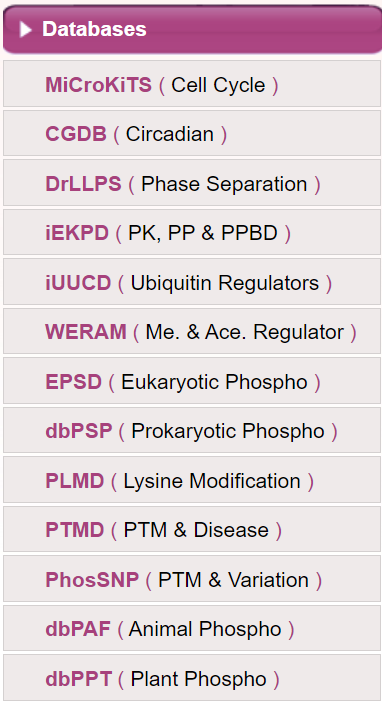Click the bold DrLLPS name text
The width and height of the screenshot is (382, 705).
click(x=83, y=184)
